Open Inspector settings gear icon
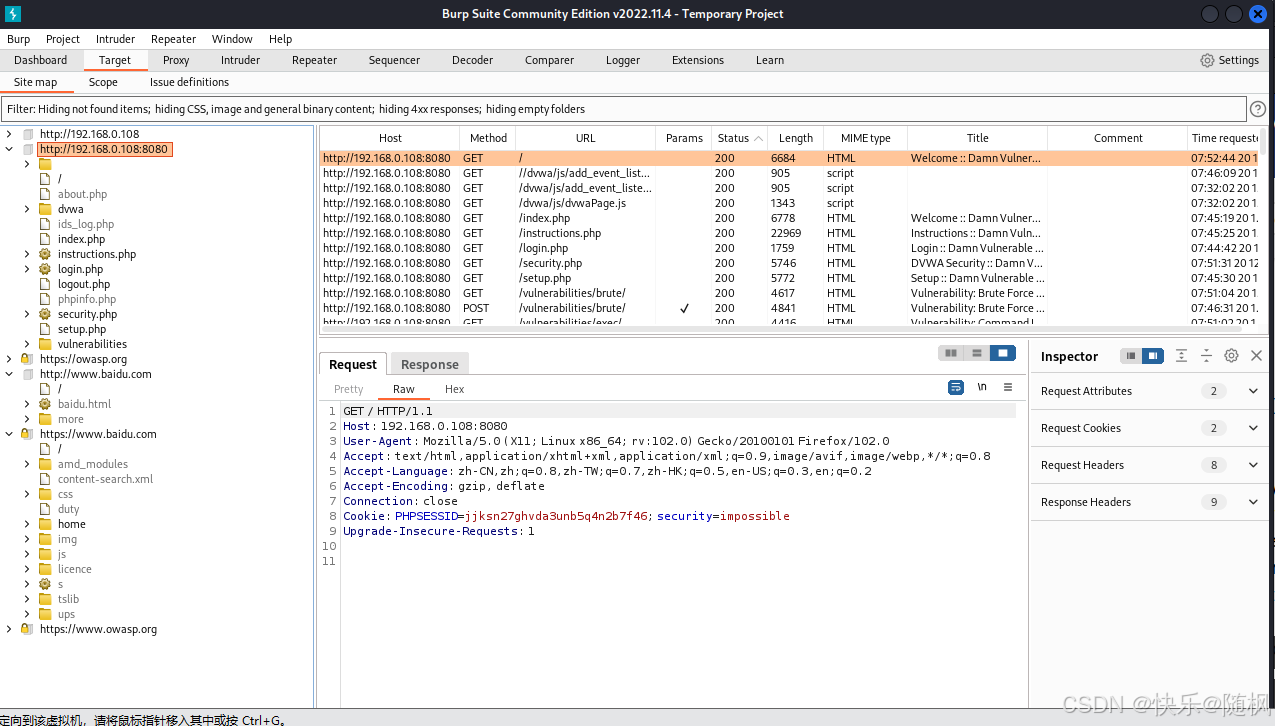The image size is (1275, 726). pos(1231,356)
